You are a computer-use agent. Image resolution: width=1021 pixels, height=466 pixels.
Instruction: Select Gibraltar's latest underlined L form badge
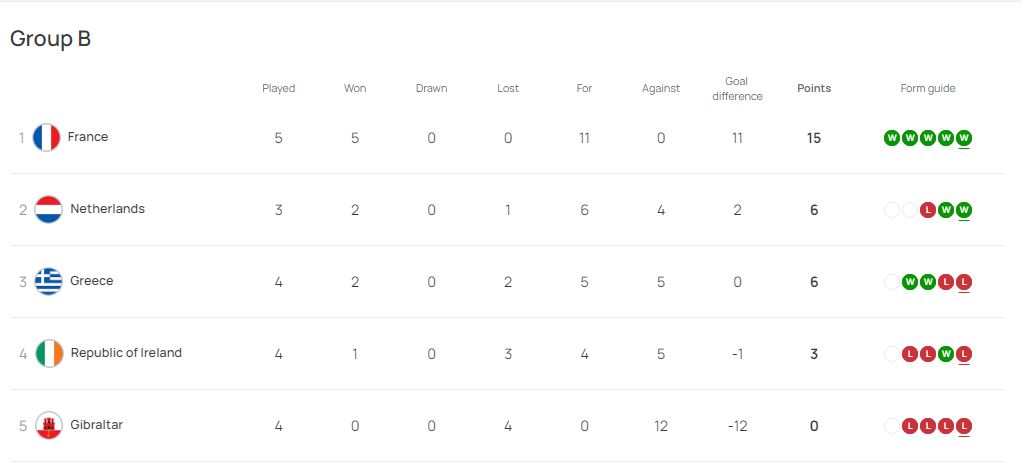(x=964, y=426)
